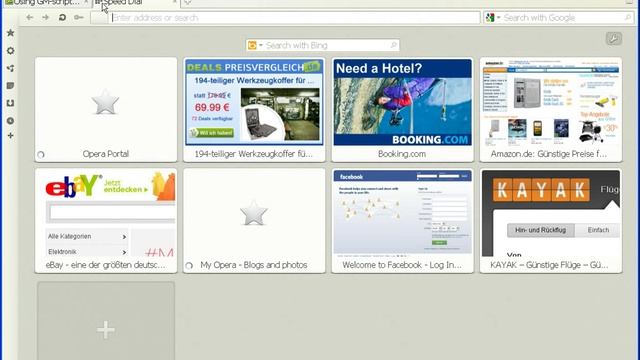Click the new tab button after Speed Dial tab

(187, 2)
